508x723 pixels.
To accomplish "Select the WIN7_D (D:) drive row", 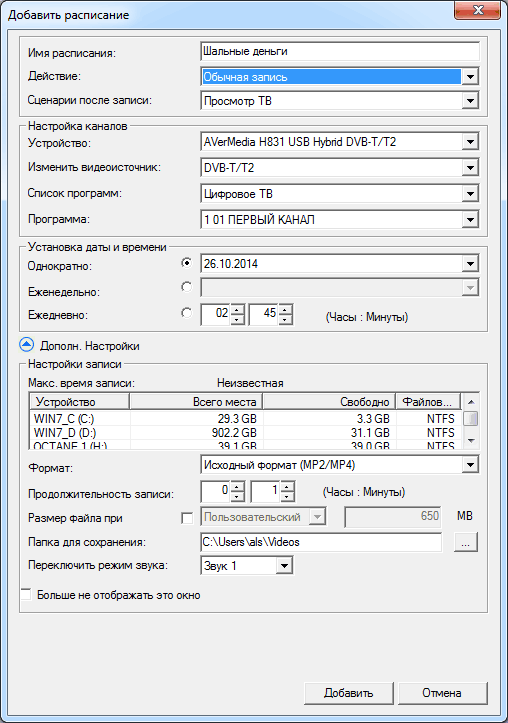I will coord(245,433).
